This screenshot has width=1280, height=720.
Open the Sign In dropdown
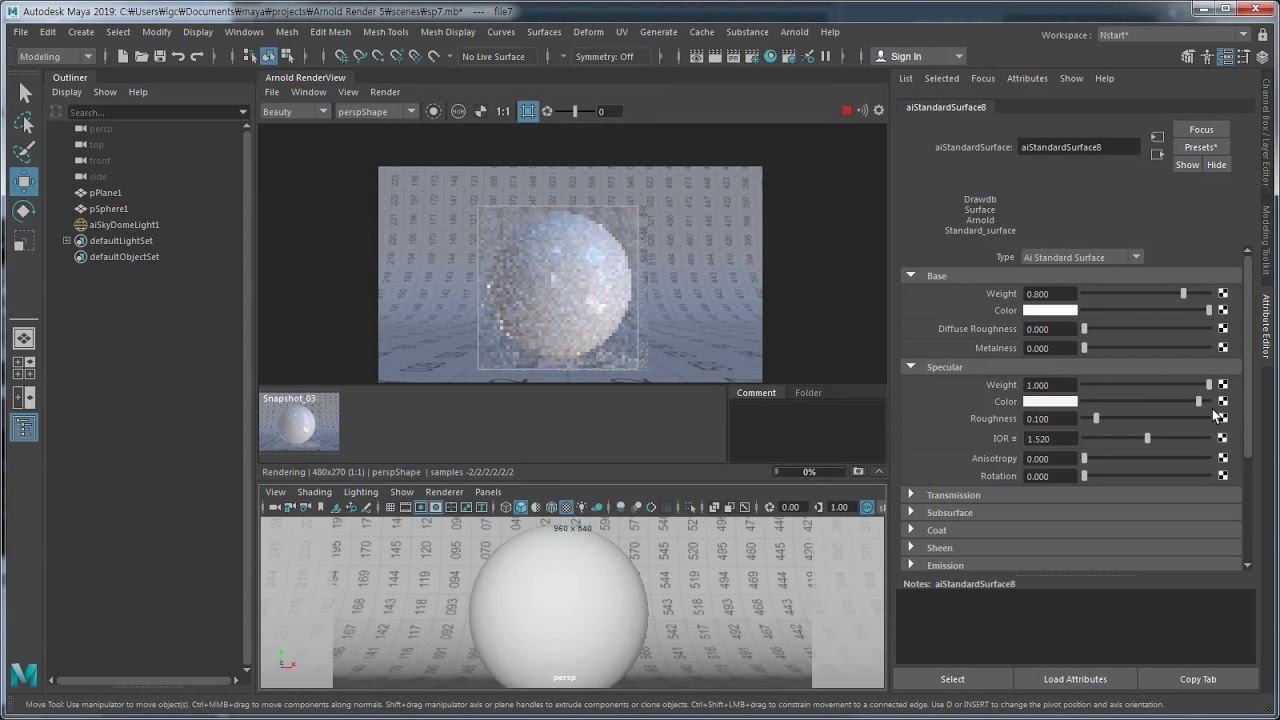point(918,56)
